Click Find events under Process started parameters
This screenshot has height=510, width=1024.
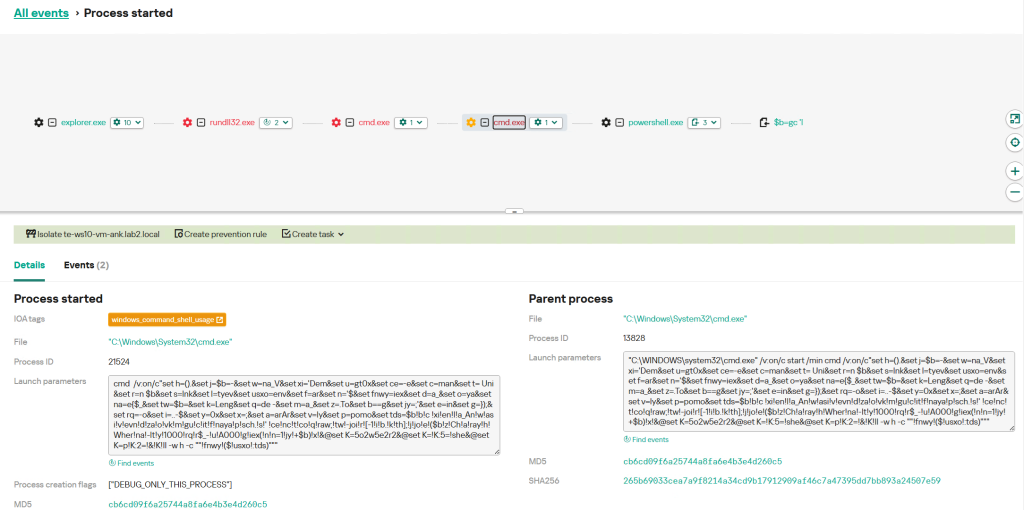131,463
